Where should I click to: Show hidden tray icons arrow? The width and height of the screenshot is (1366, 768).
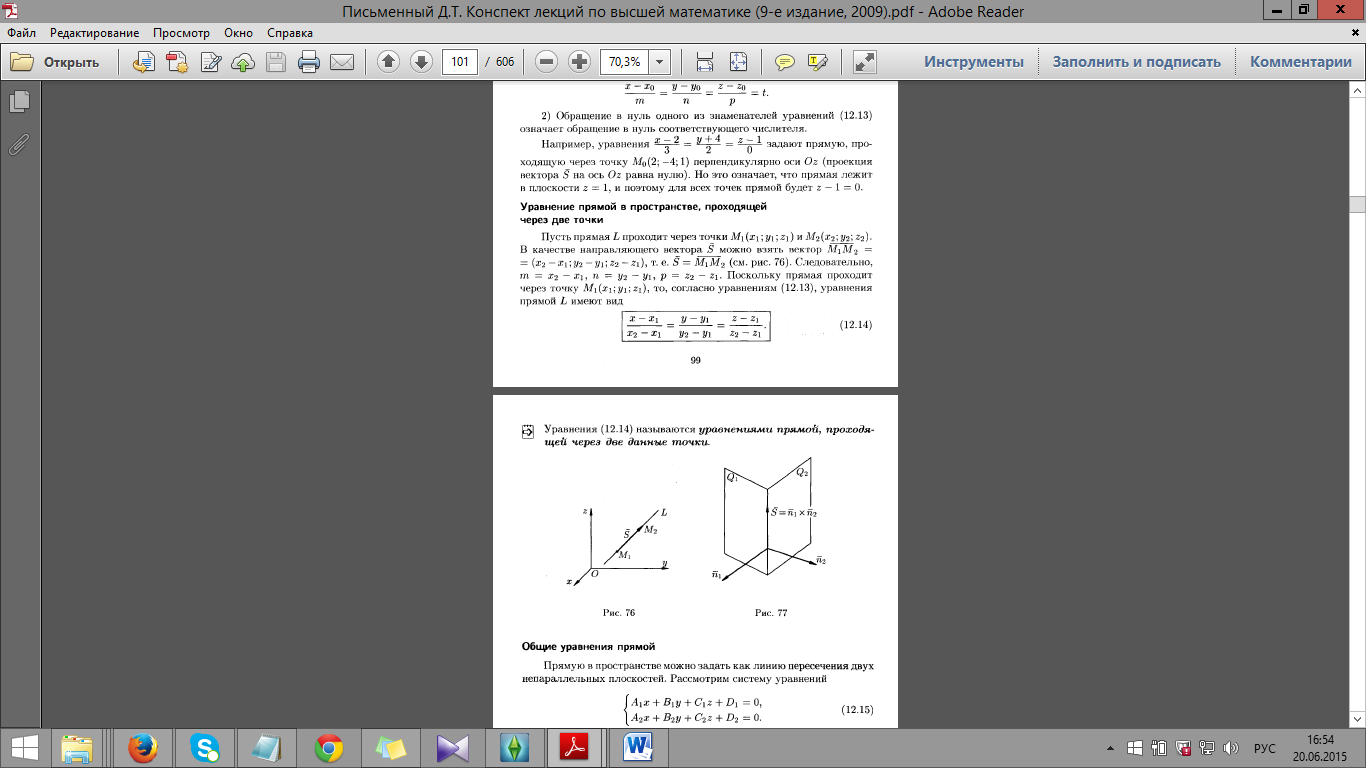click(x=1111, y=748)
